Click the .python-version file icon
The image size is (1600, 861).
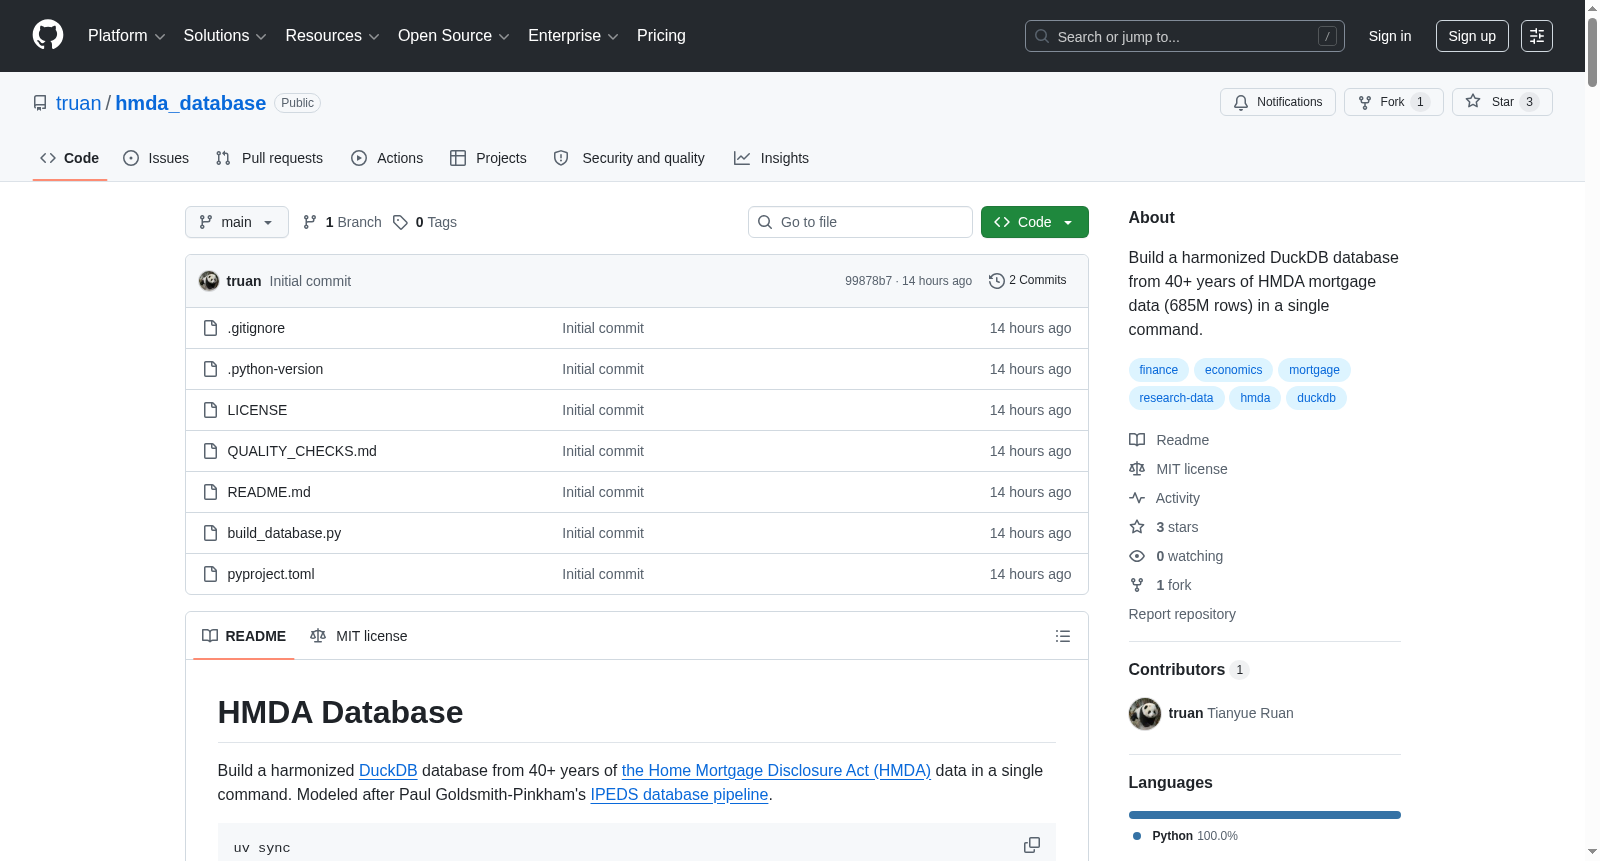click(x=210, y=369)
